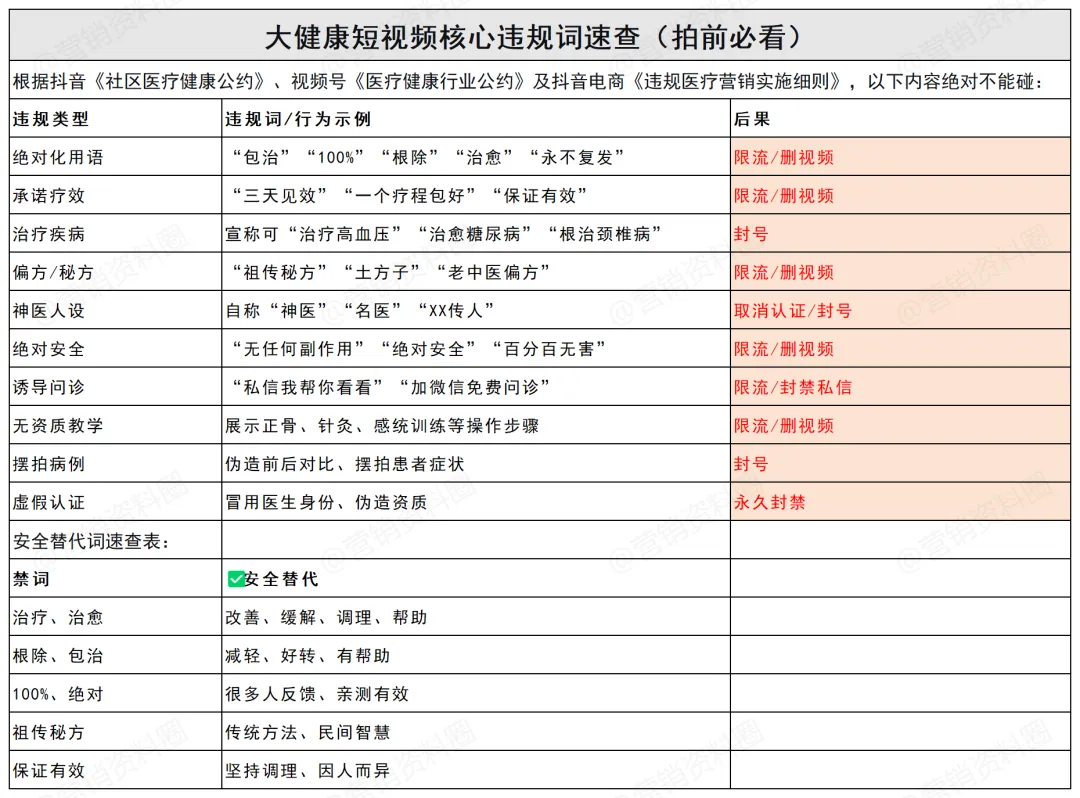Viewport: 1080px width, 798px height.
Task: Click 封号 in the 摆拍病例 row
Action: (900, 463)
